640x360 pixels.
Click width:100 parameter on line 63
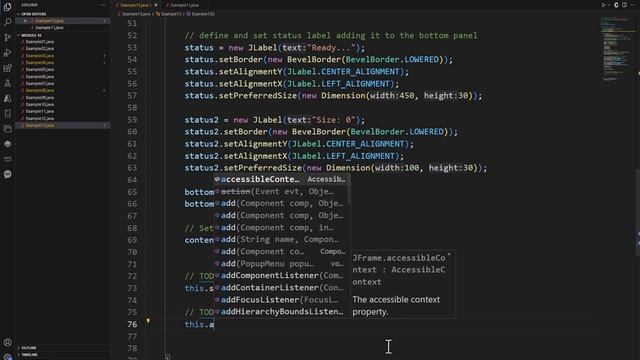pos(397,168)
